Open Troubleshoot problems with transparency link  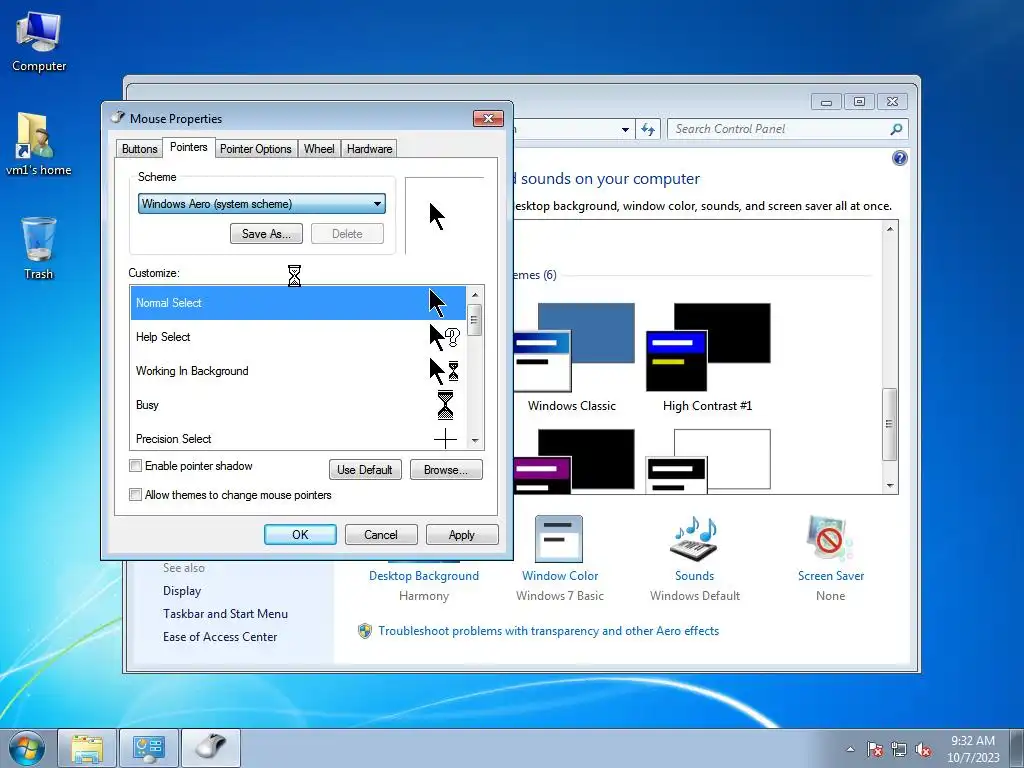(549, 631)
